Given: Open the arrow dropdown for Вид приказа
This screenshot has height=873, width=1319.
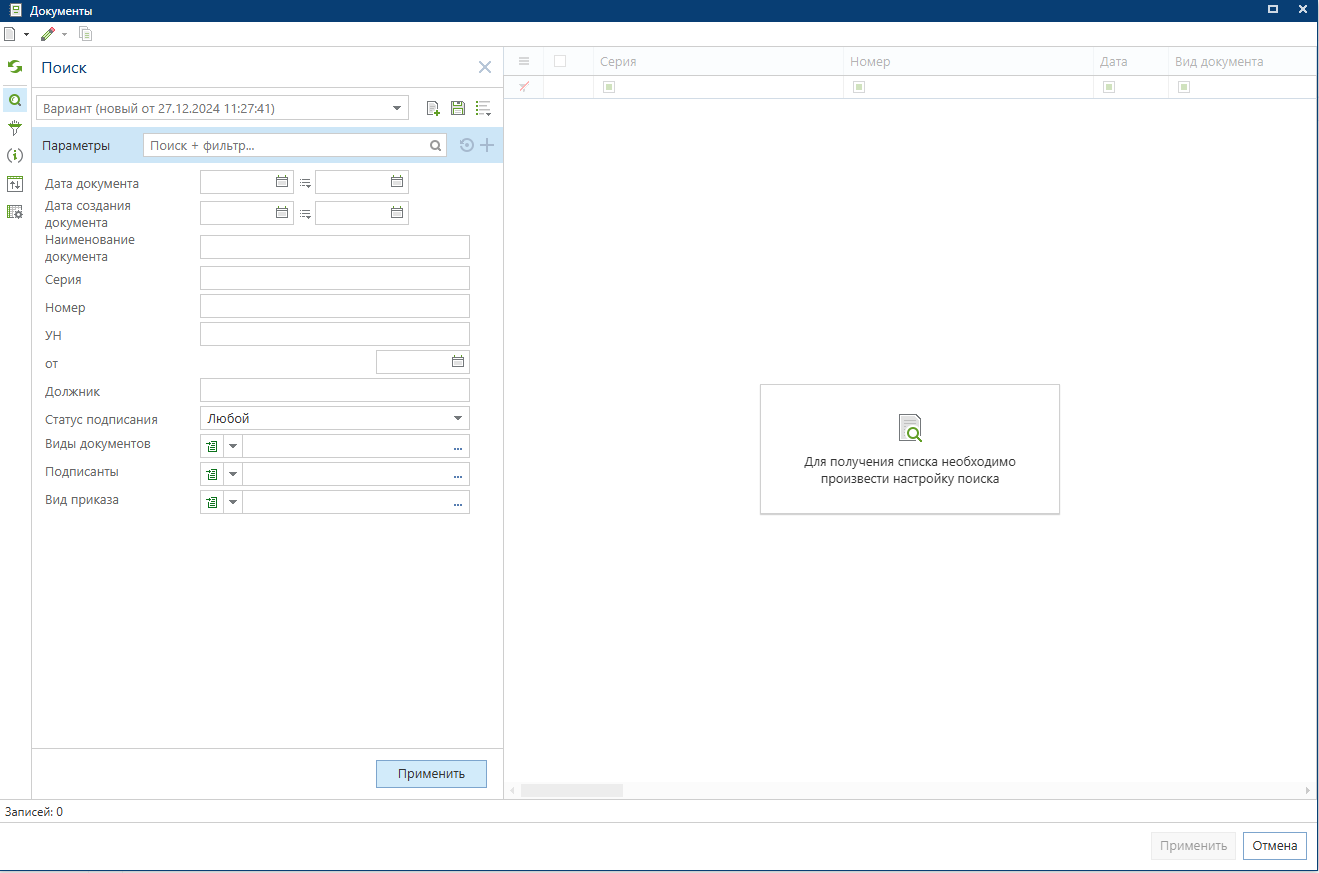Looking at the screenshot, I should pyautogui.click(x=233, y=503).
